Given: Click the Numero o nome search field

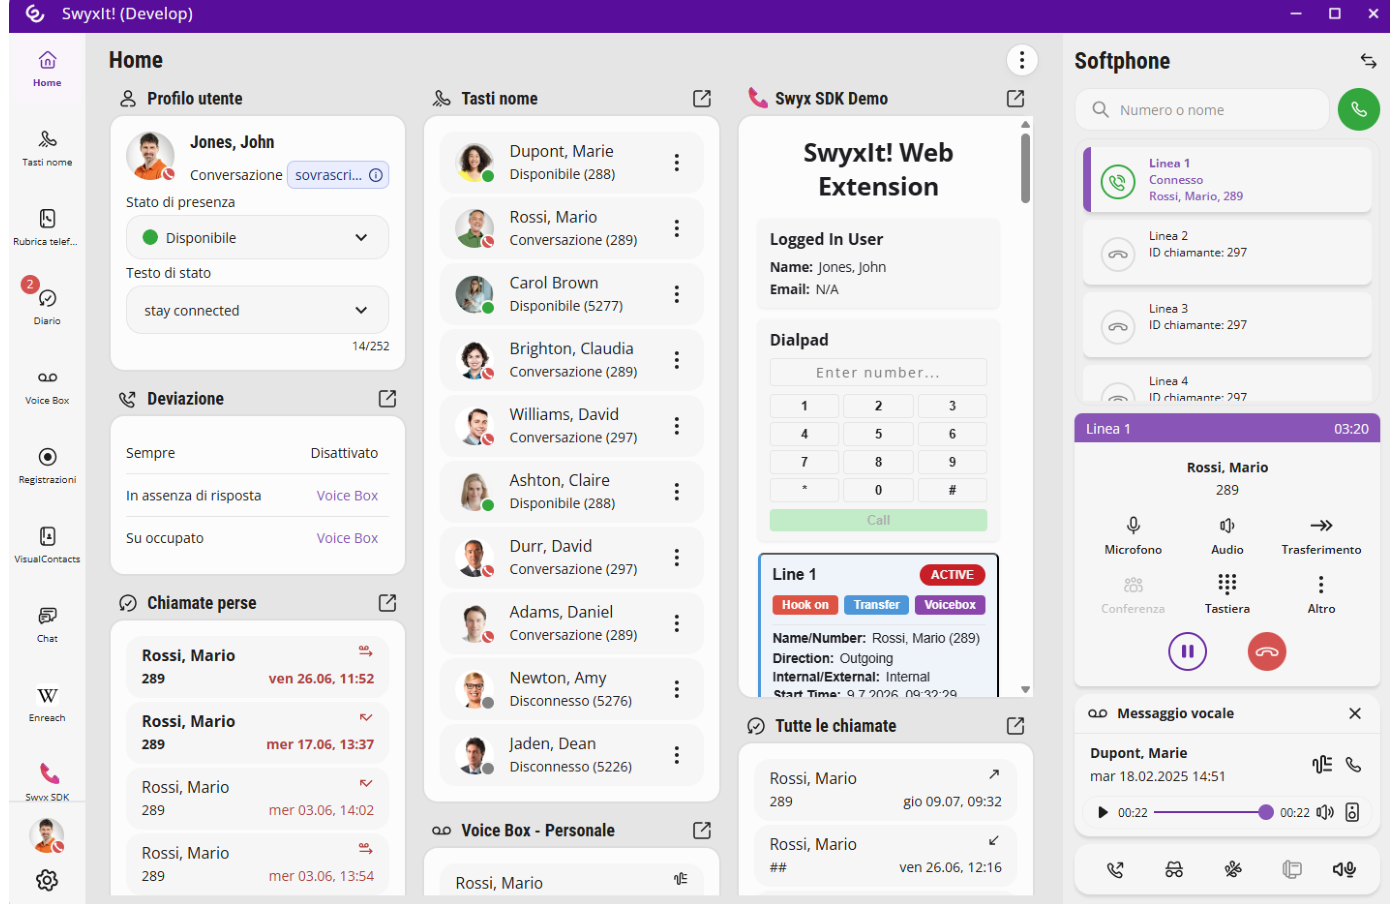Looking at the screenshot, I should point(1203,110).
